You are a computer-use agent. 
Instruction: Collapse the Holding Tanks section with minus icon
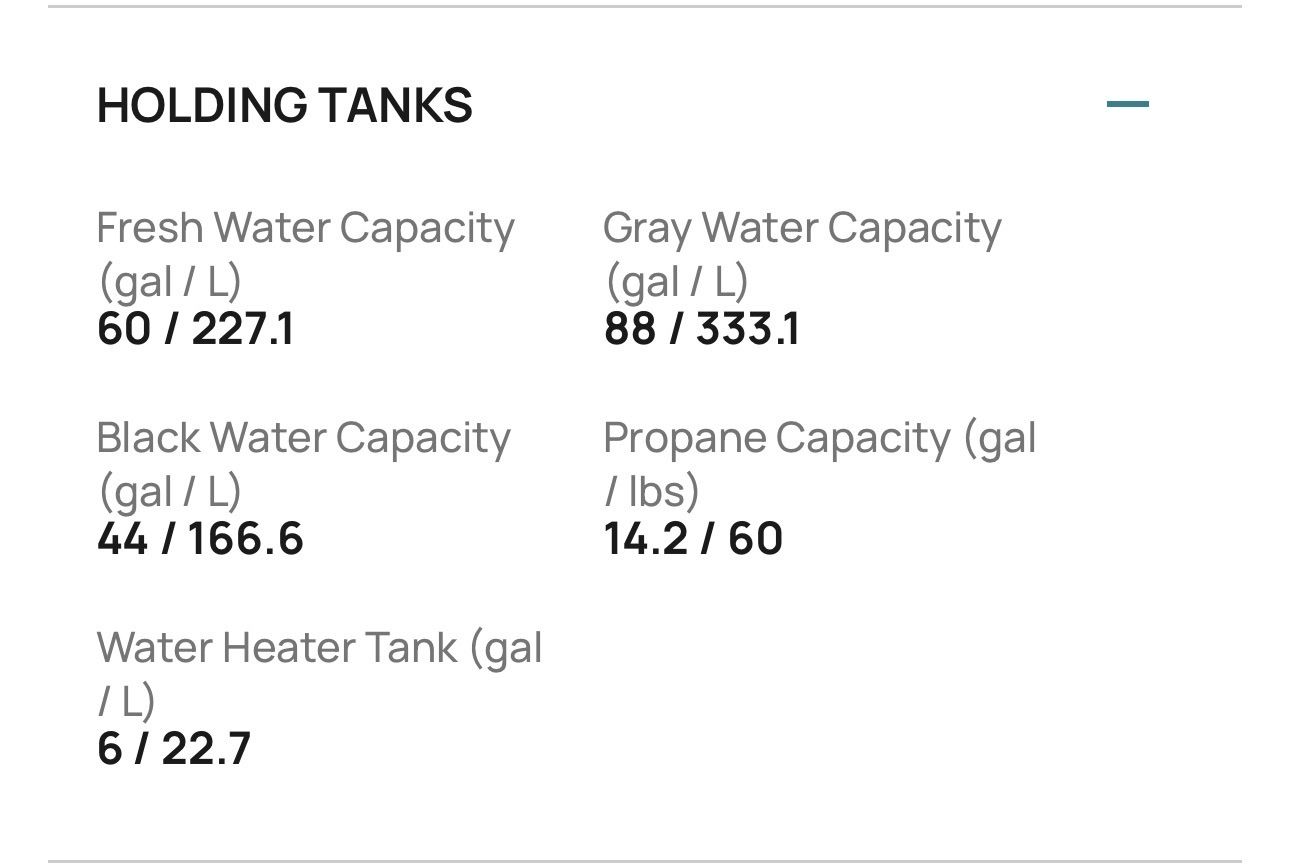coord(1128,104)
